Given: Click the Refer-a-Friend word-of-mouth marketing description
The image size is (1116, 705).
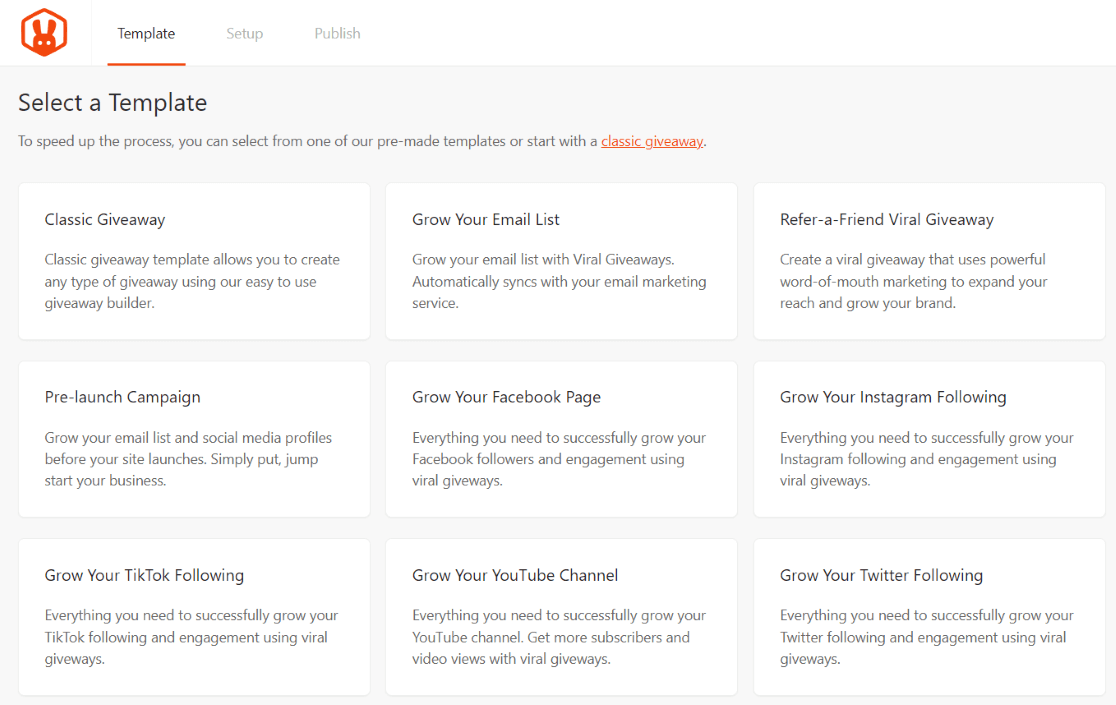Looking at the screenshot, I should pyautogui.click(x=913, y=281).
